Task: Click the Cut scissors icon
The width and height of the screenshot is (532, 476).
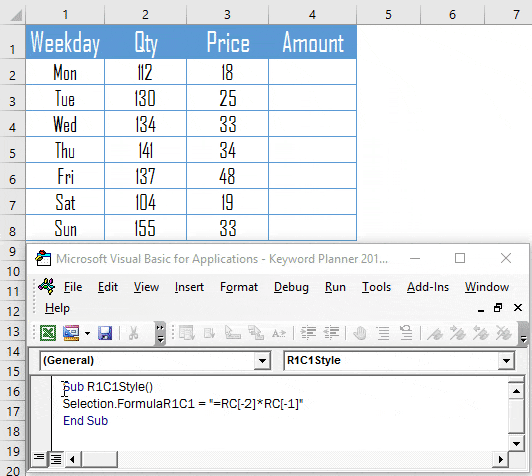Action: click(133, 333)
